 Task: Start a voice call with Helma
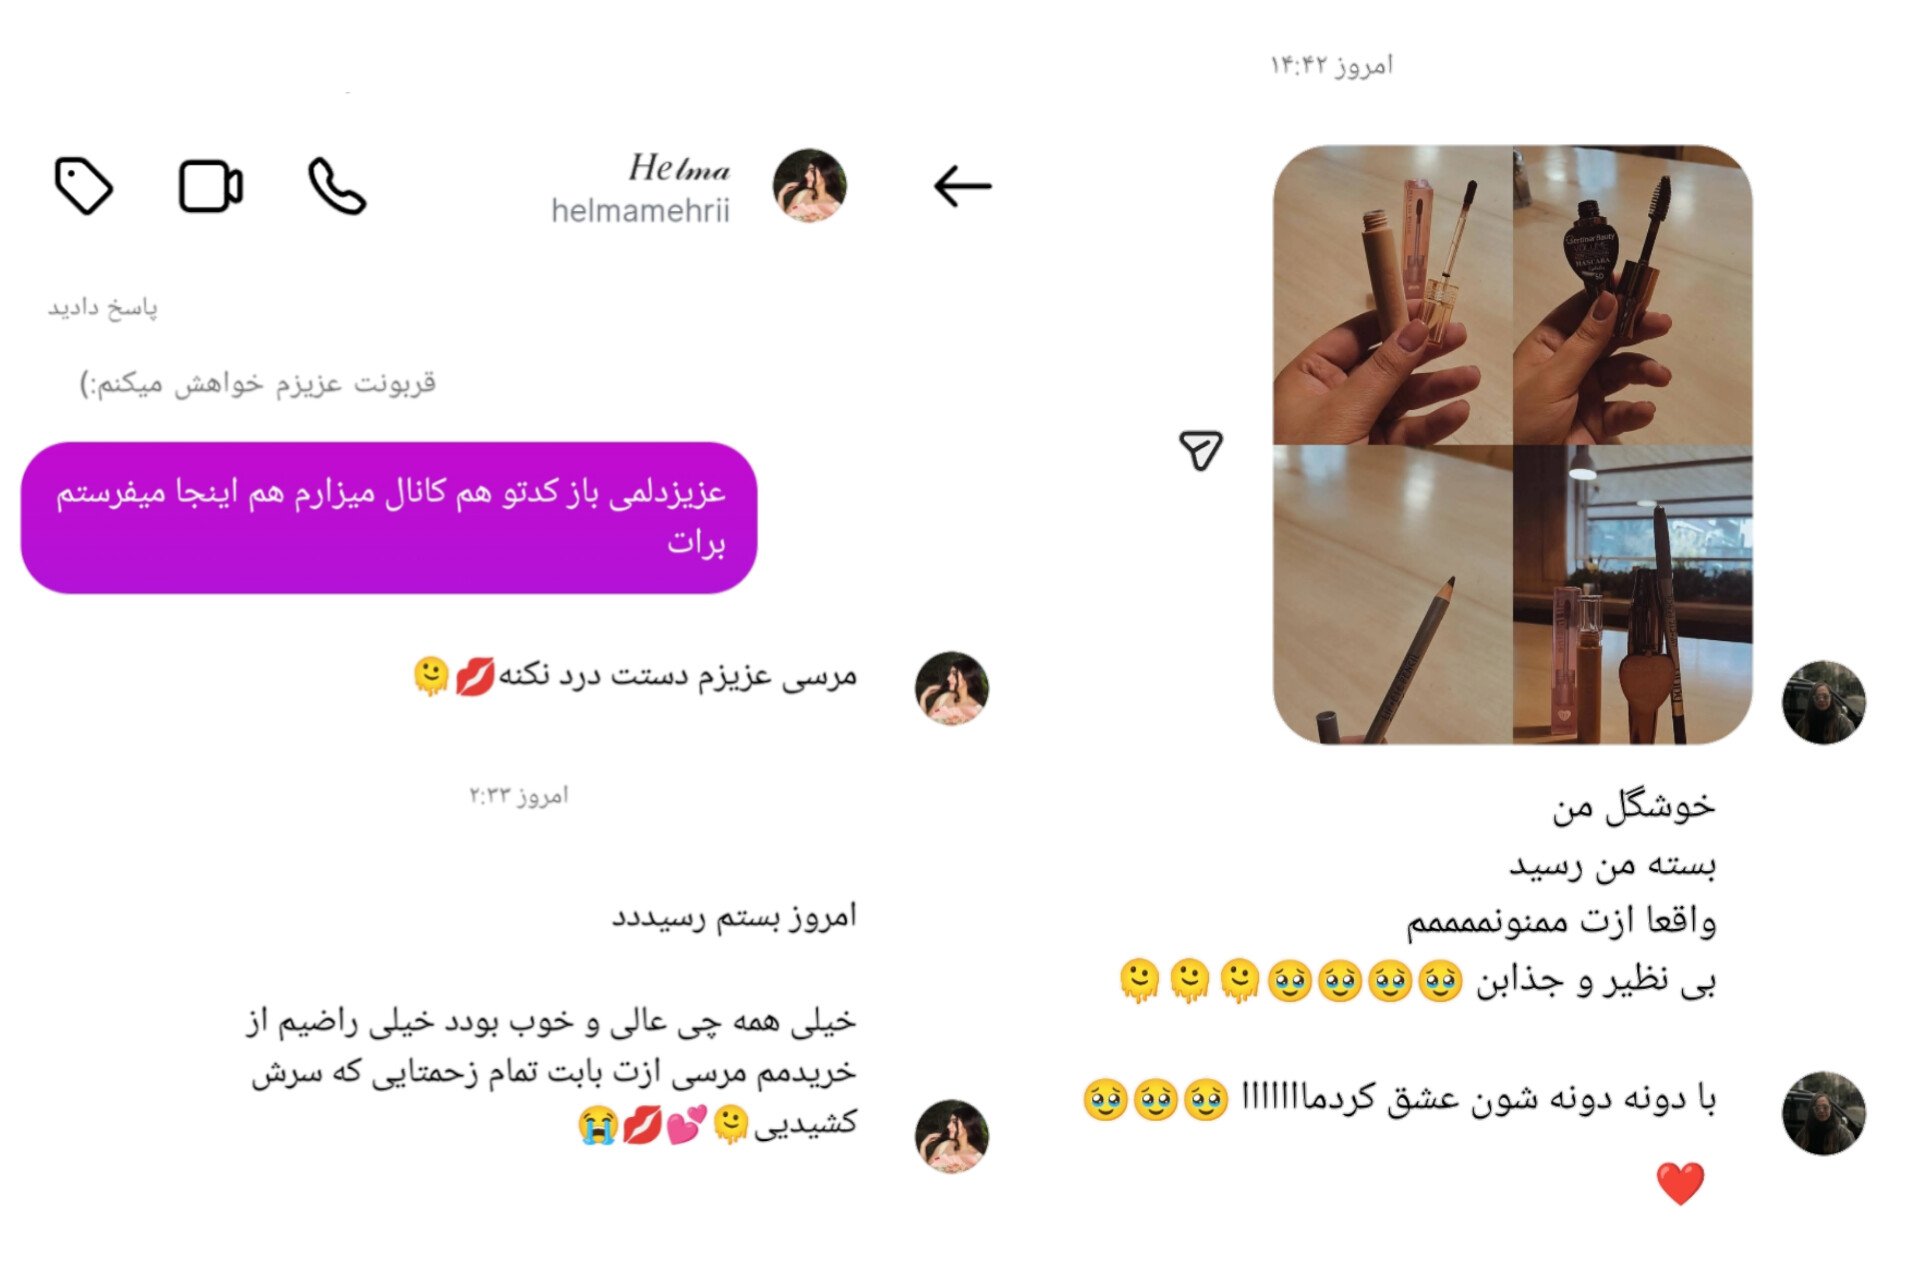[x=337, y=186]
